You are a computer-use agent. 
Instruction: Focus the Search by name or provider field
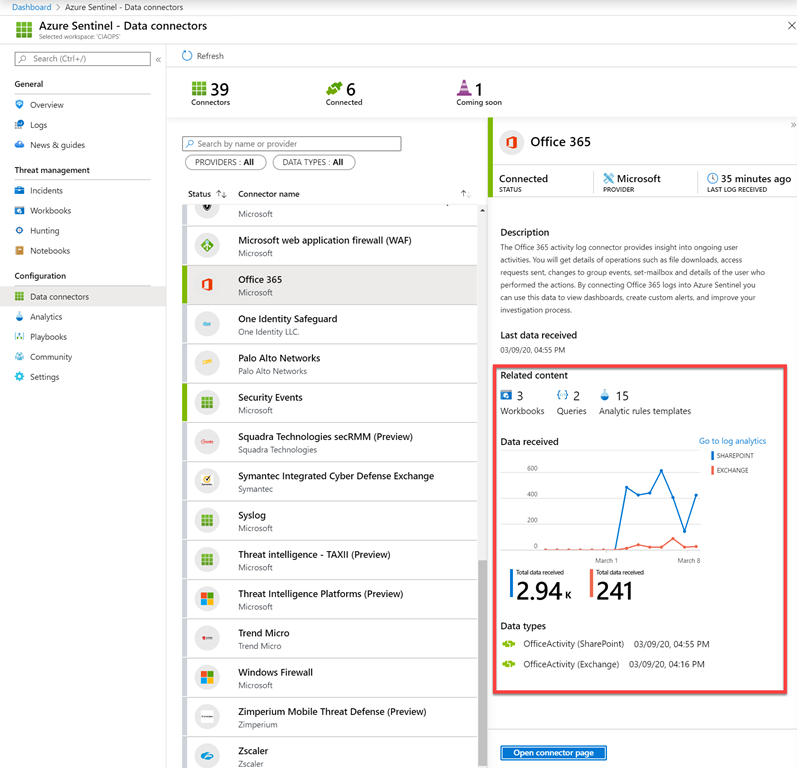[297, 144]
